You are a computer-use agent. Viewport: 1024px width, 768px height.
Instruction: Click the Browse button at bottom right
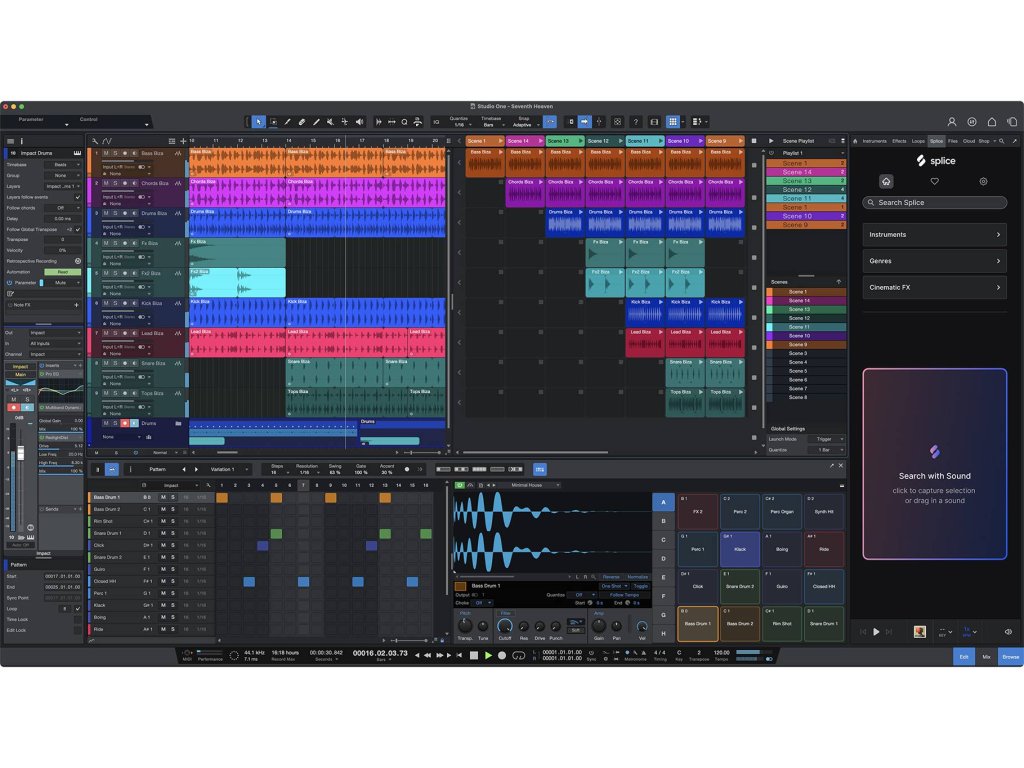pyautogui.click(x=1010, y=657)
